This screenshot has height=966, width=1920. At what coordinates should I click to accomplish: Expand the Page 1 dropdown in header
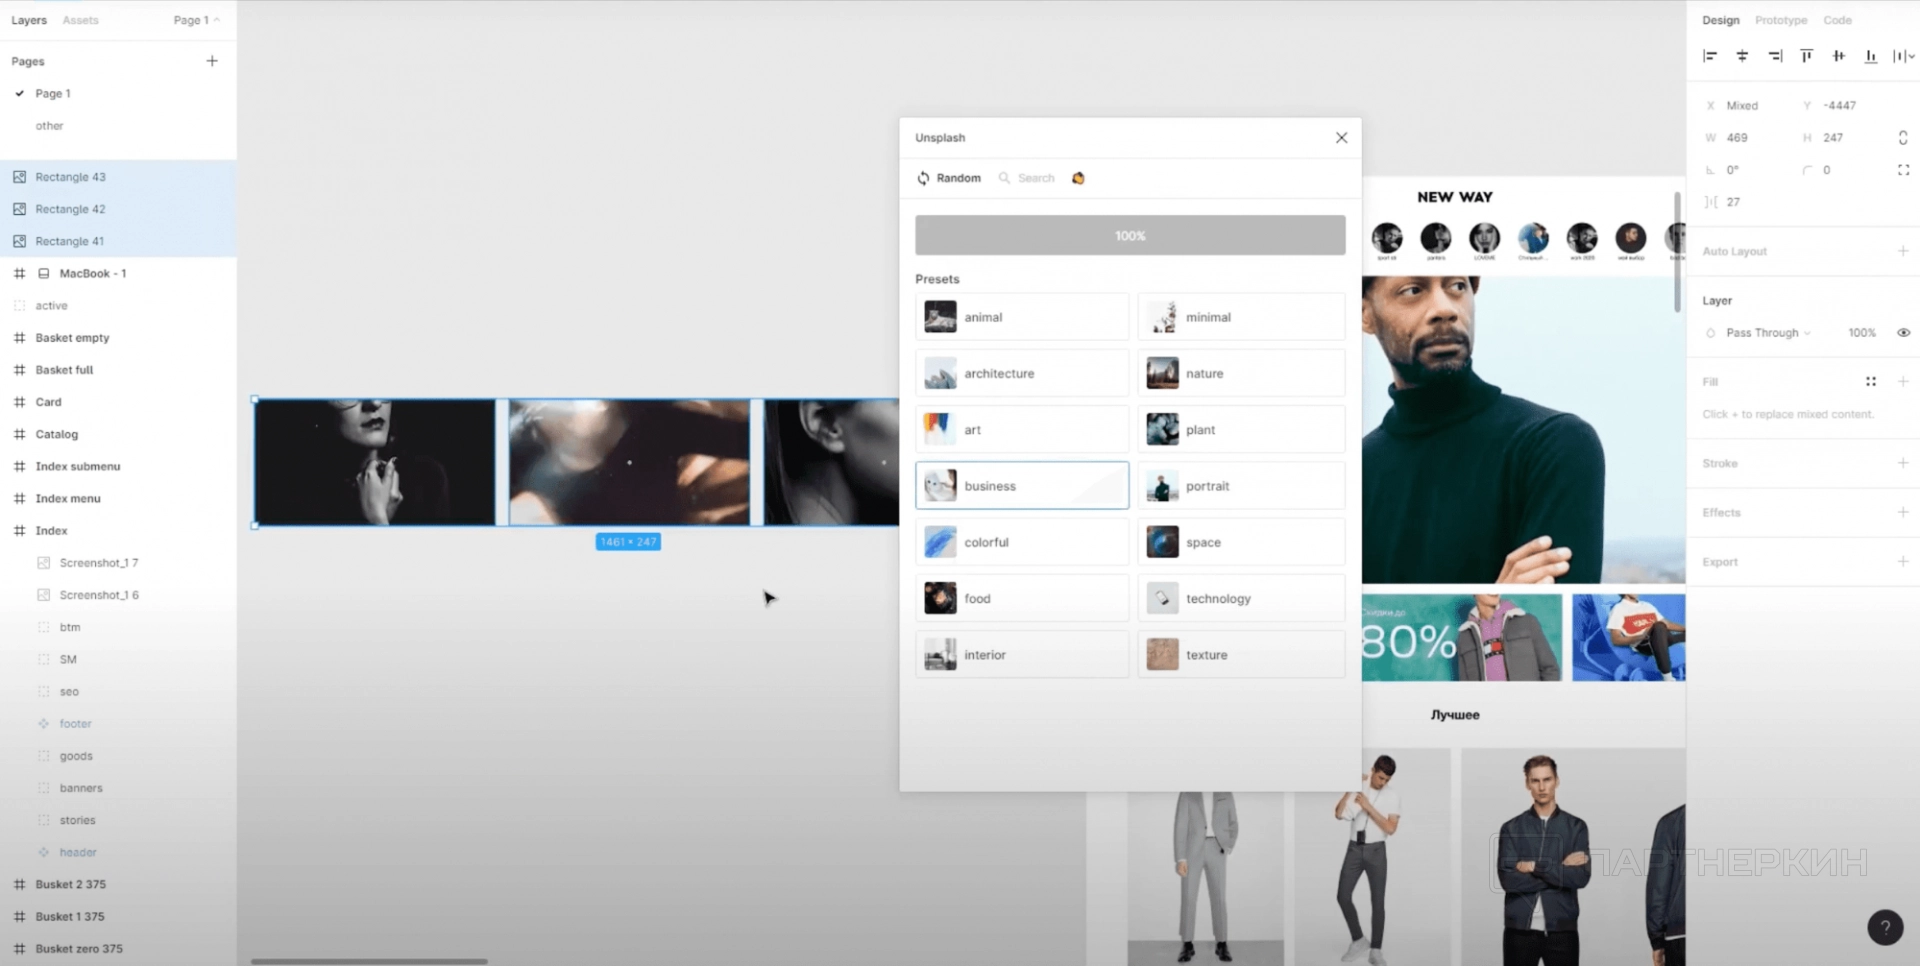196,20
